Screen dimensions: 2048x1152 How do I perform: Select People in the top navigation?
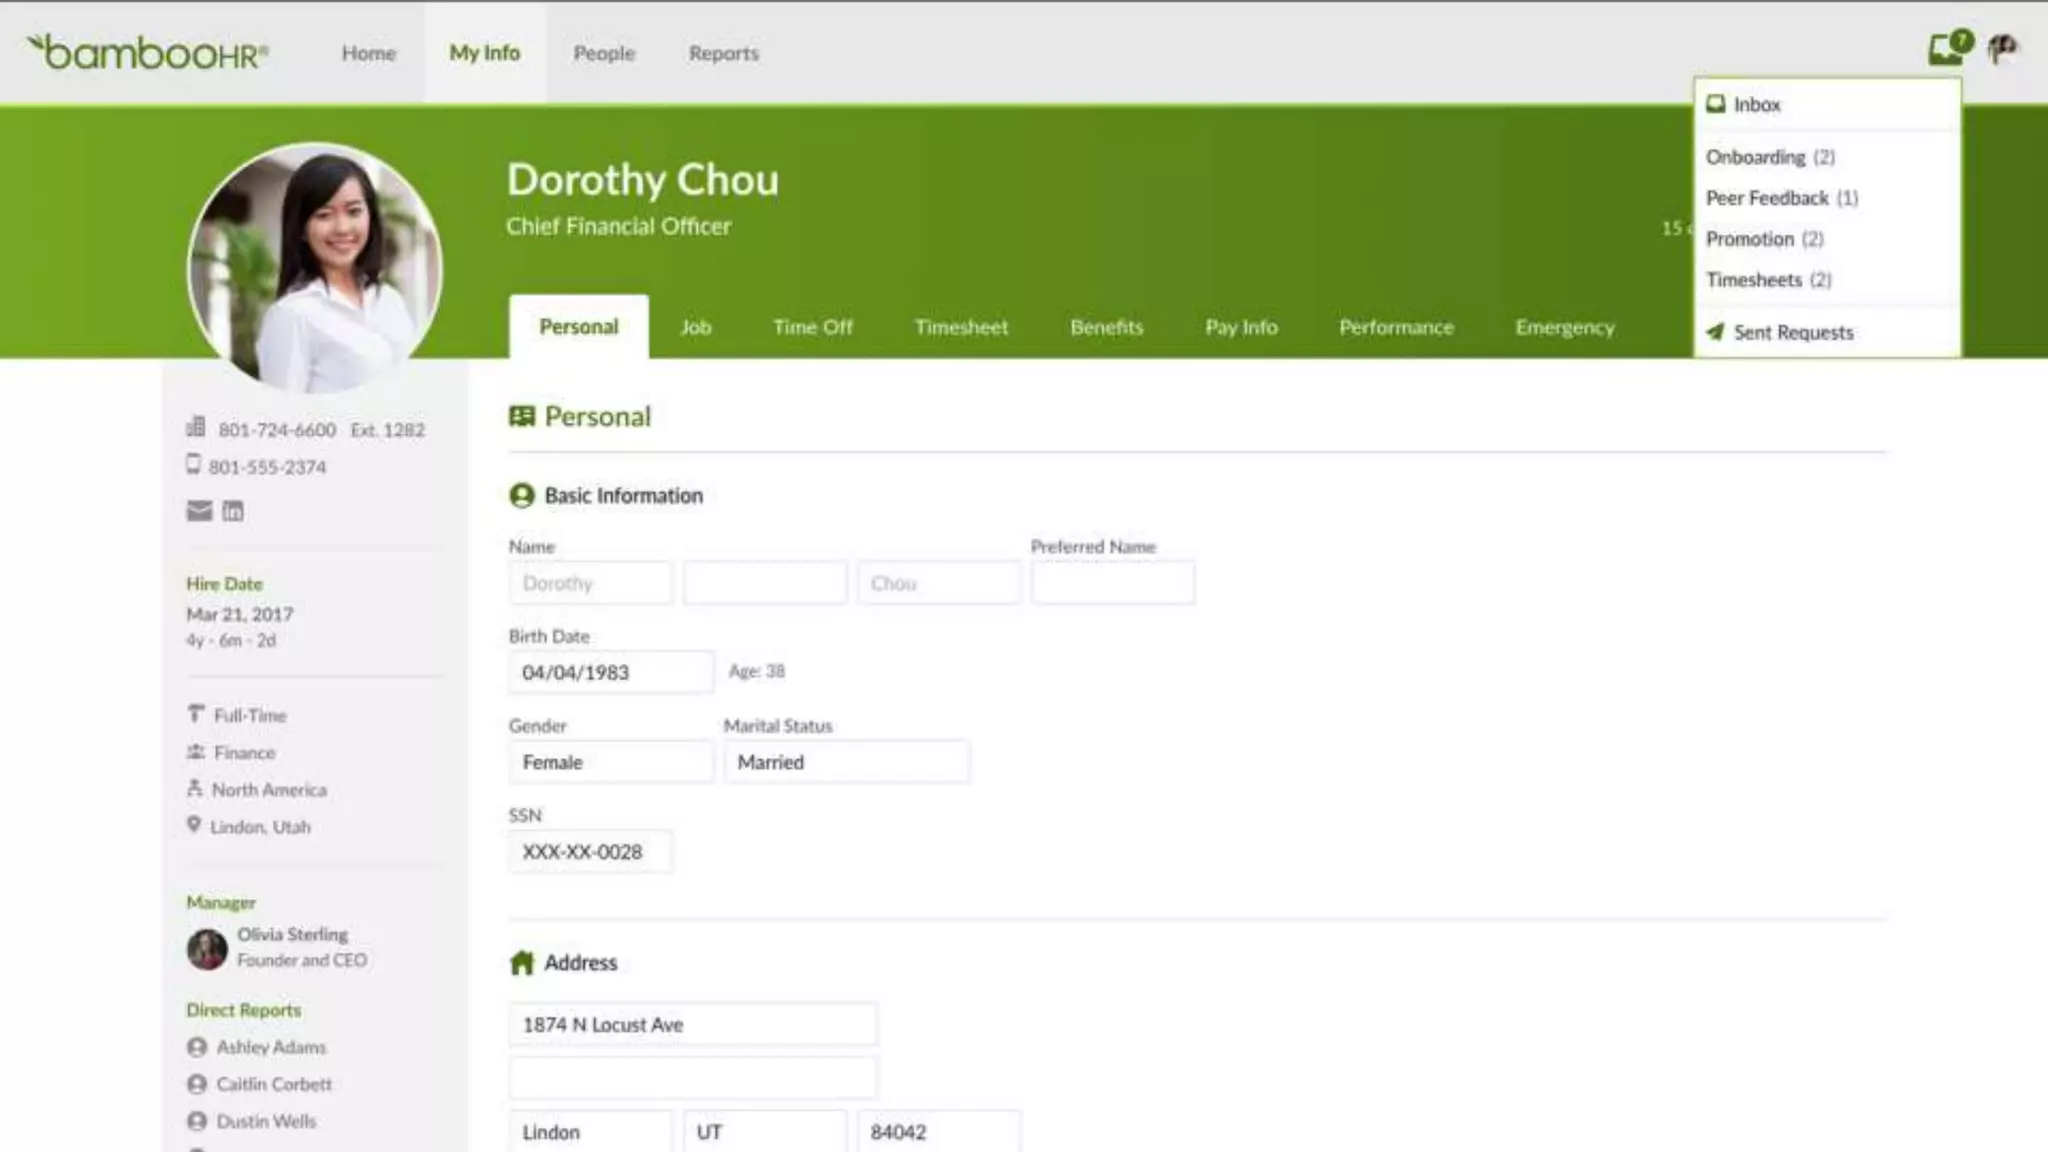[x=604, y=53]
